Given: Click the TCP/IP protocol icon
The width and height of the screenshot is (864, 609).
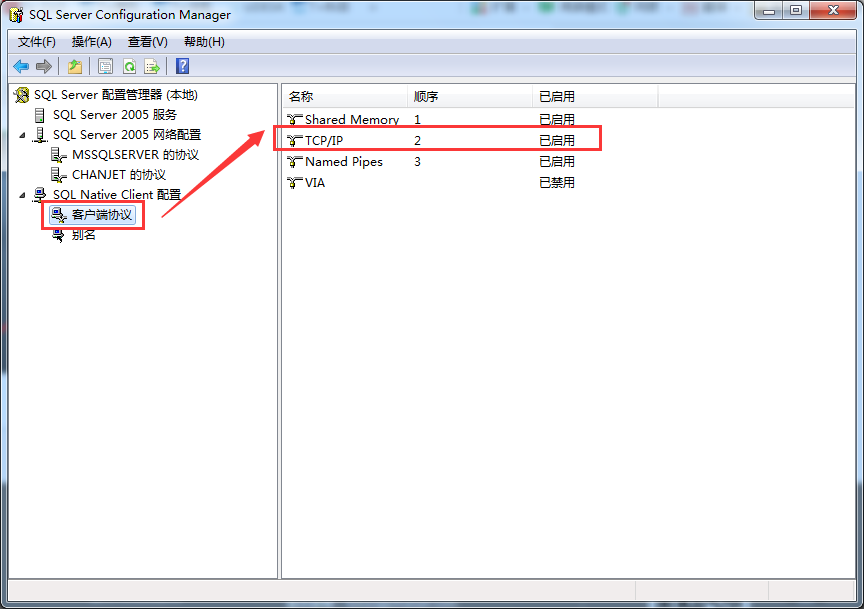Looking at the screenshot, I should pos(295,141).
